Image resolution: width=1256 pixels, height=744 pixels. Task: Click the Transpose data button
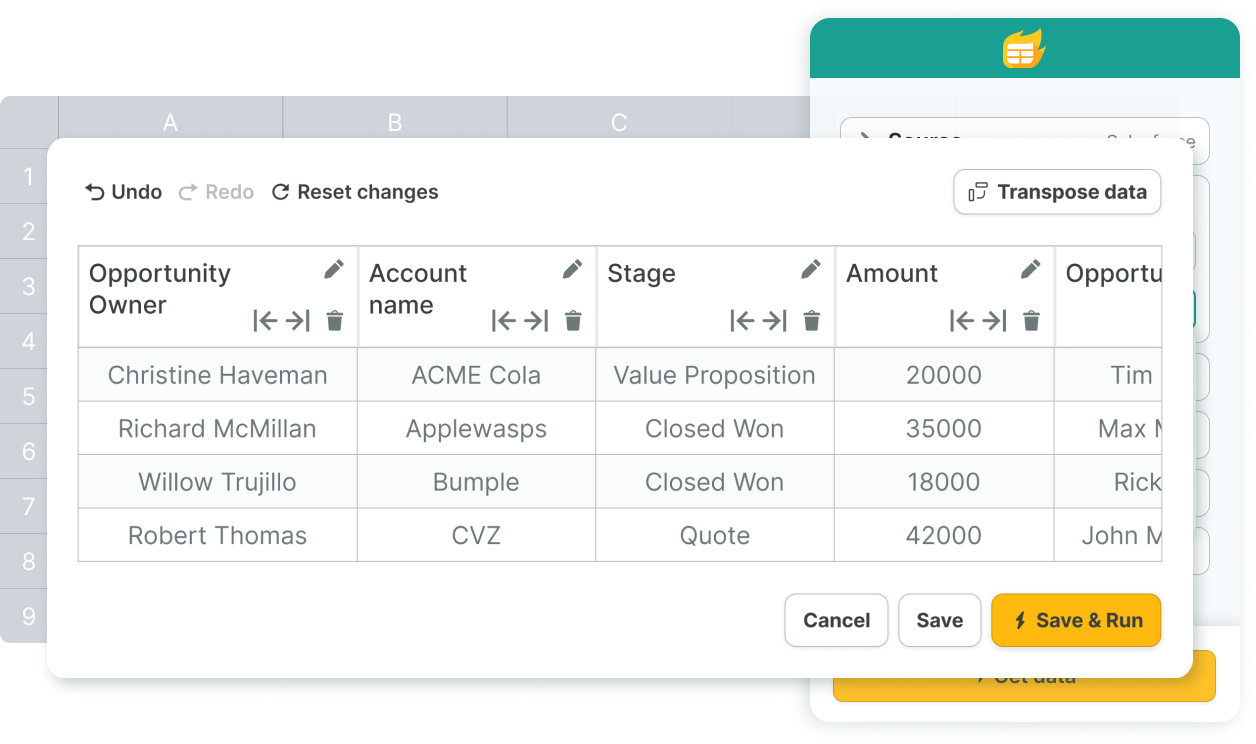click(1057, 192)
